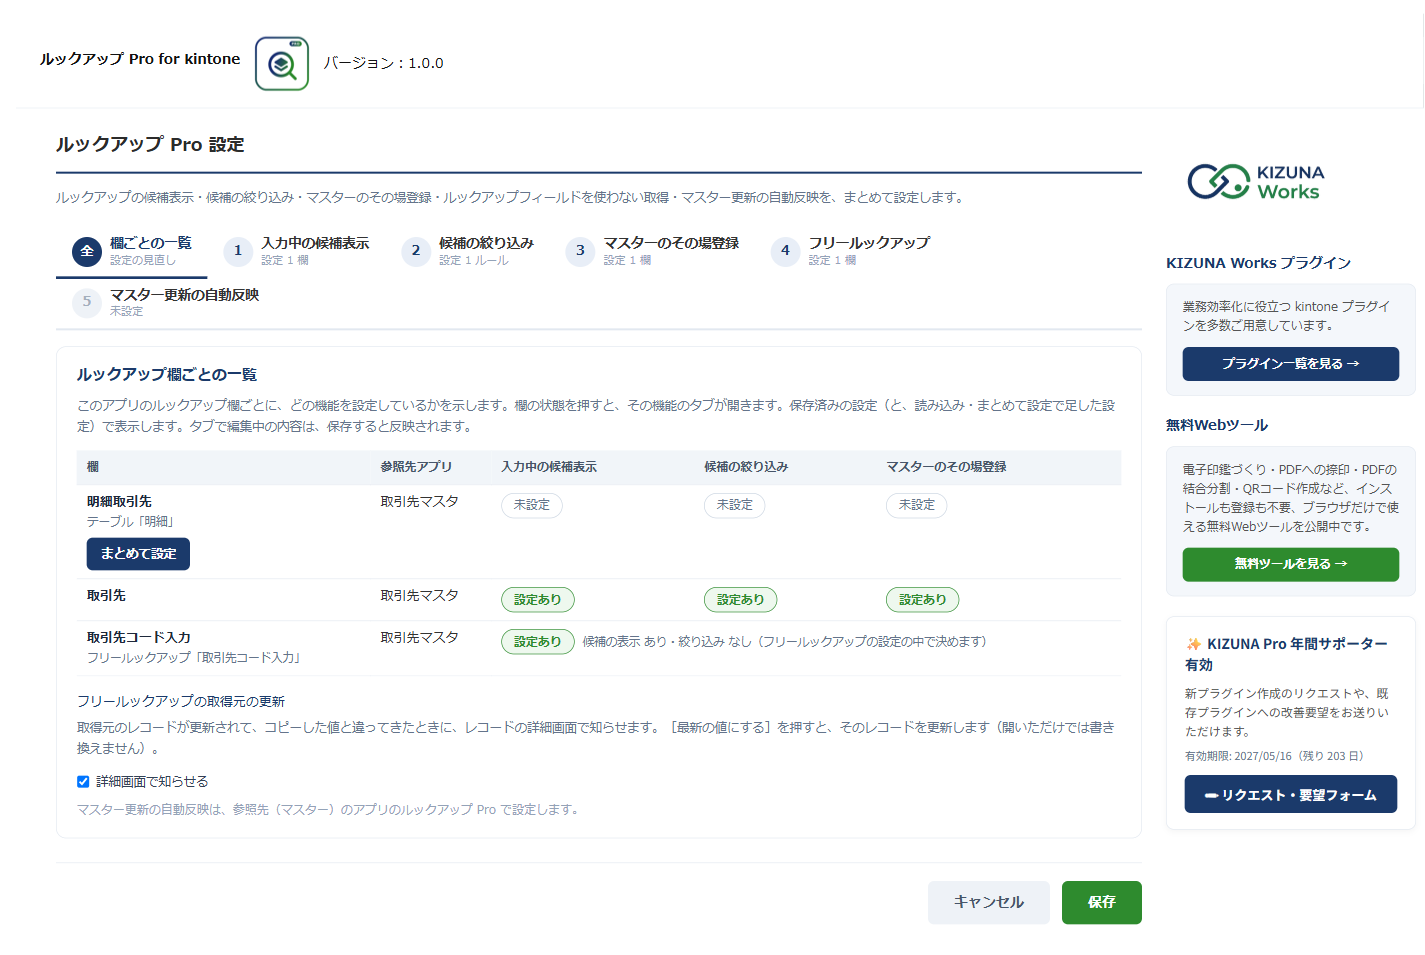
Task: Click step number 5 circle
Action: [87, 302]
